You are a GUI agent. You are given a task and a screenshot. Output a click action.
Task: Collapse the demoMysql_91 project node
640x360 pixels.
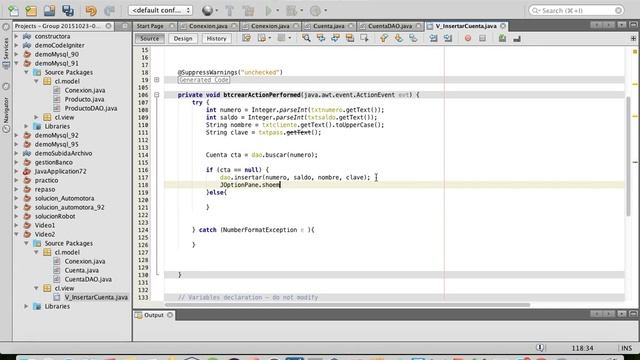[x=16, y=63]
